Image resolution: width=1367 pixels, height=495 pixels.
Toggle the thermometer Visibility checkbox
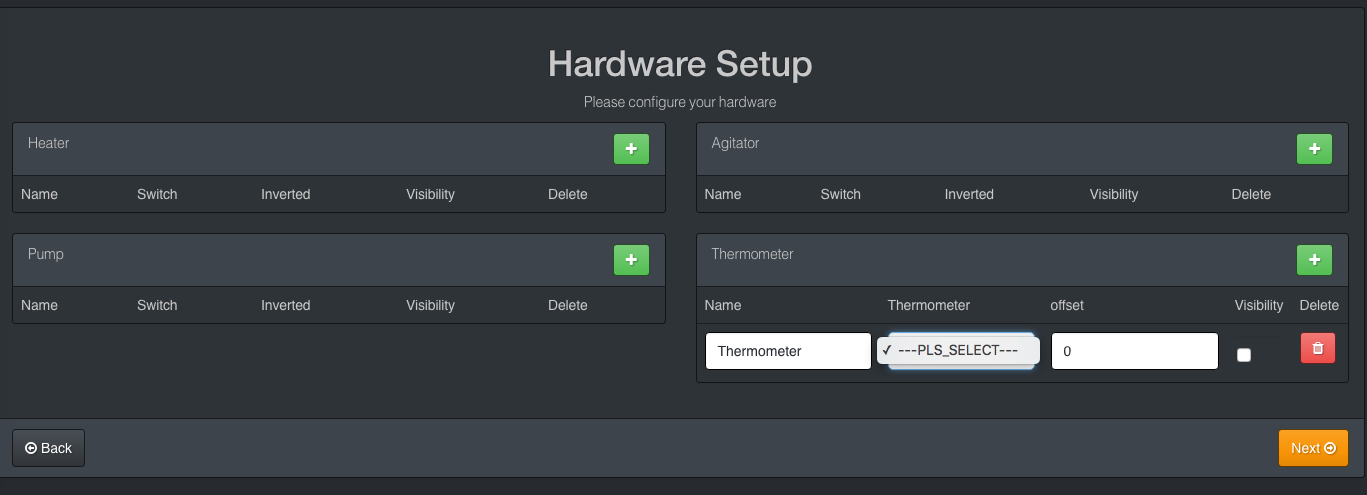coord(1244,354)
